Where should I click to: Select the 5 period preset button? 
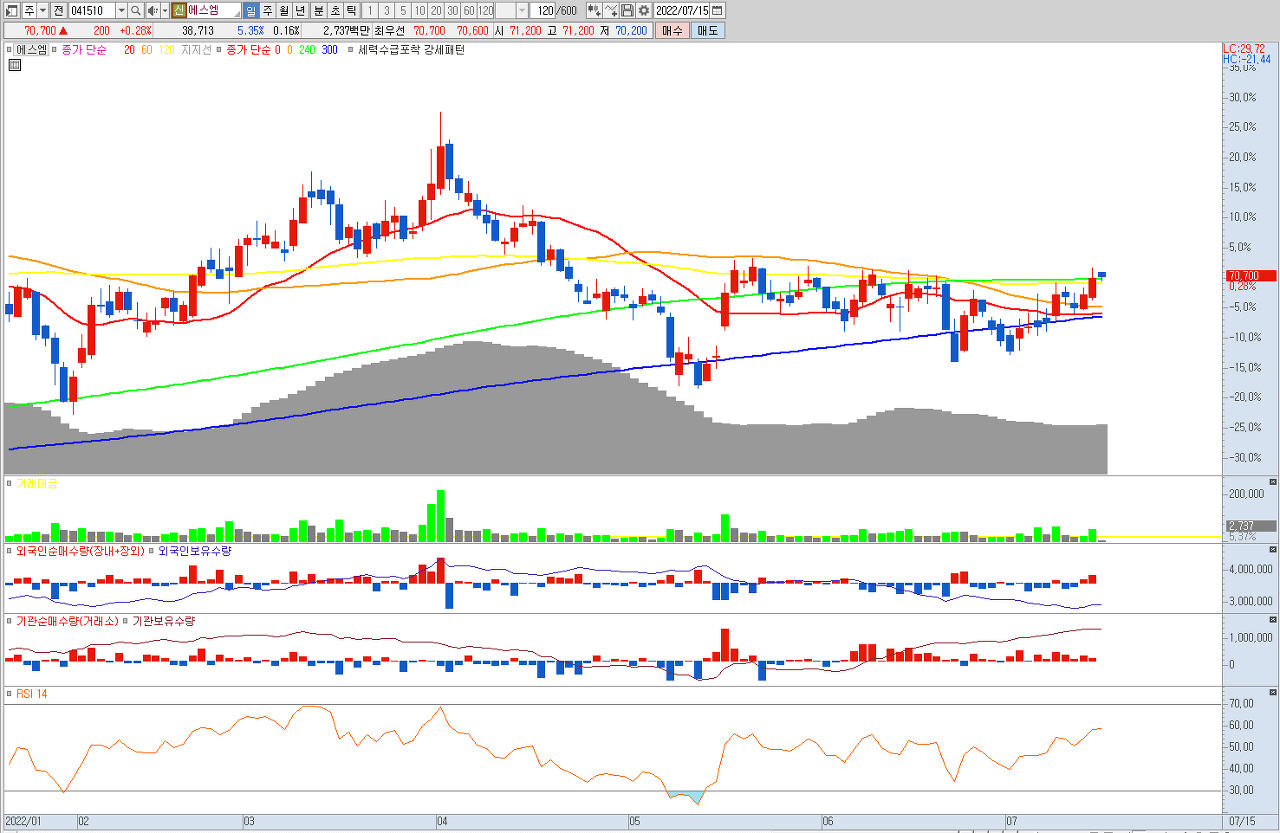403,10
